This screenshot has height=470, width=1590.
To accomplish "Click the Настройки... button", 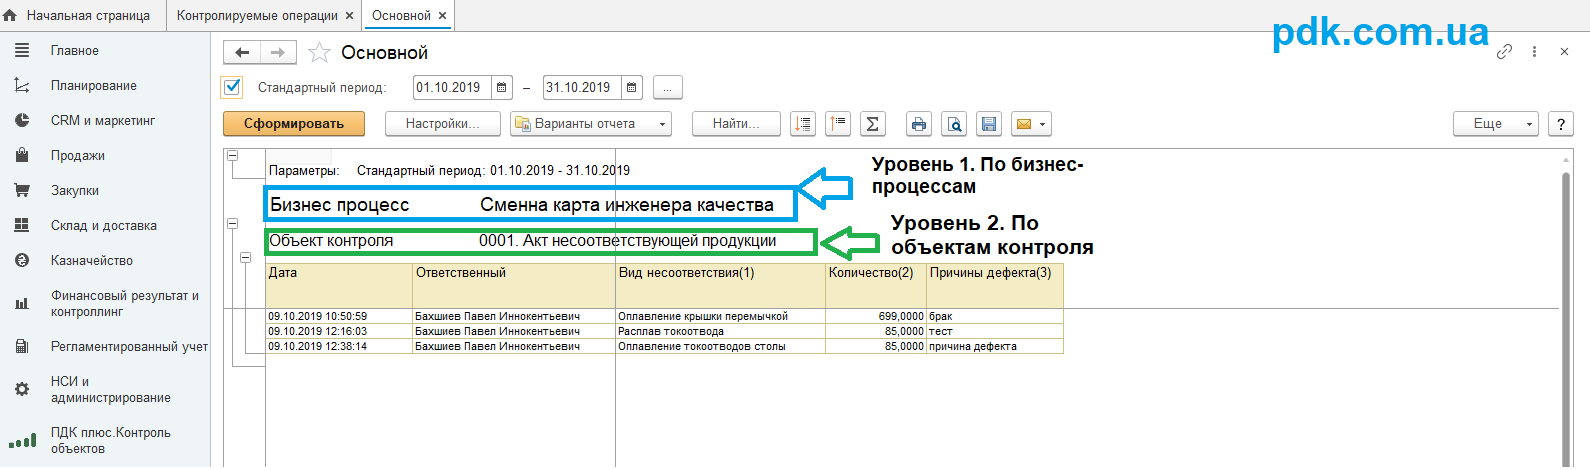I will tap(442, 124).
